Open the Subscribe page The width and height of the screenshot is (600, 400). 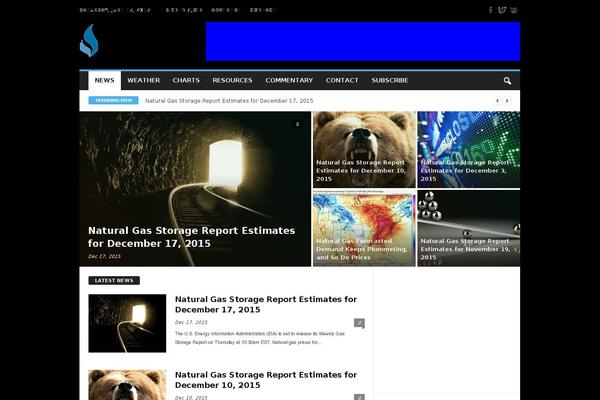point(390,80)
